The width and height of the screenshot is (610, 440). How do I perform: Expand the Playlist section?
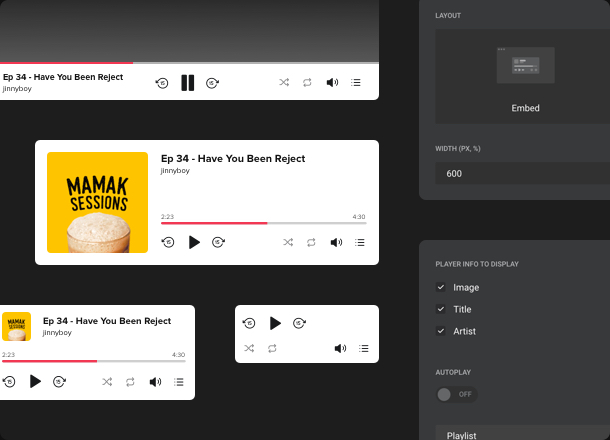[522, 434]
